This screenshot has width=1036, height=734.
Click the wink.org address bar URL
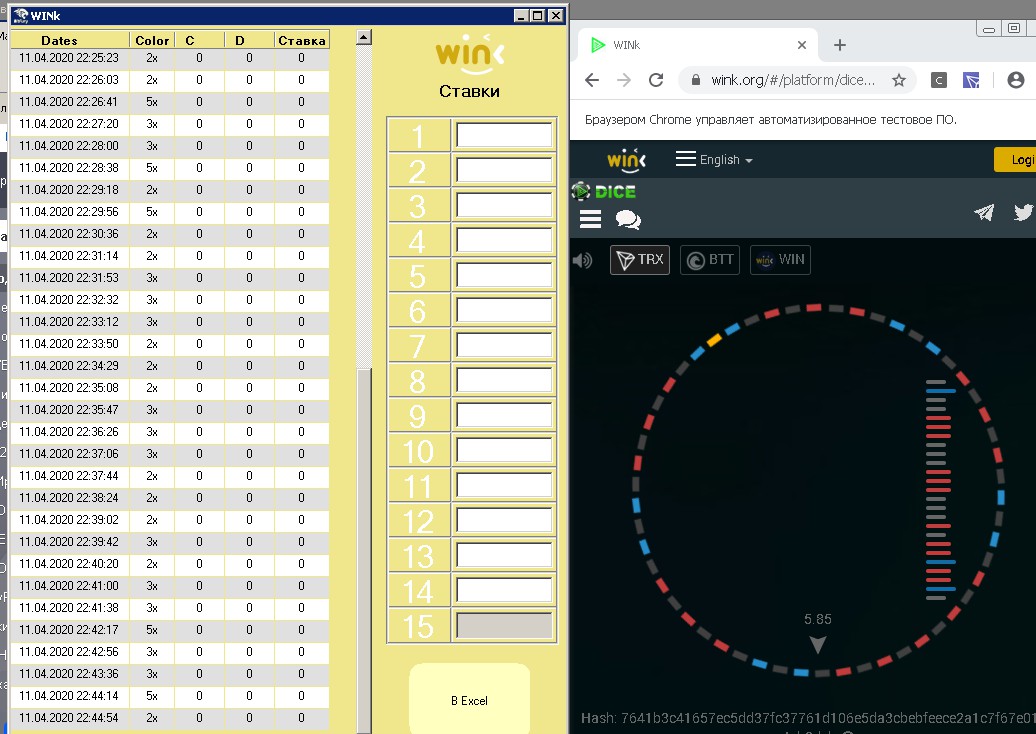pos(793,80)
